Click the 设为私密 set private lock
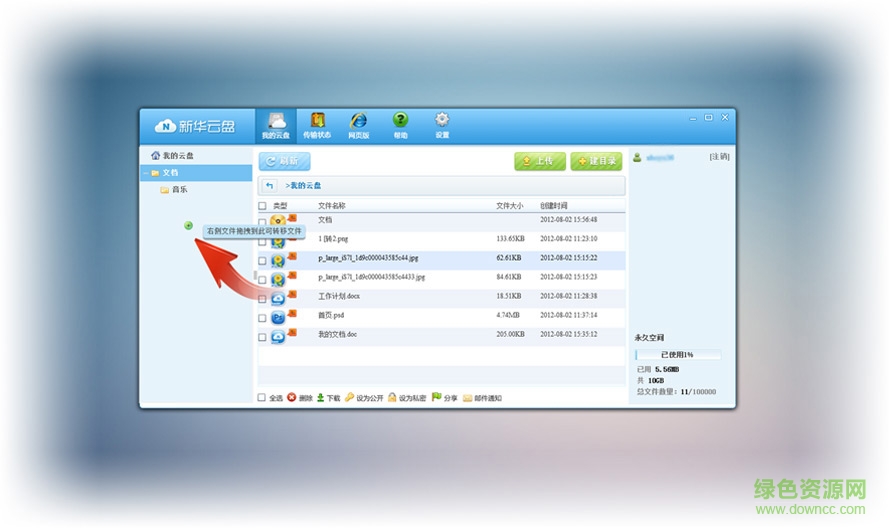Image resolution: width=889 pixels, height=528 pixels. pos(407,398)
